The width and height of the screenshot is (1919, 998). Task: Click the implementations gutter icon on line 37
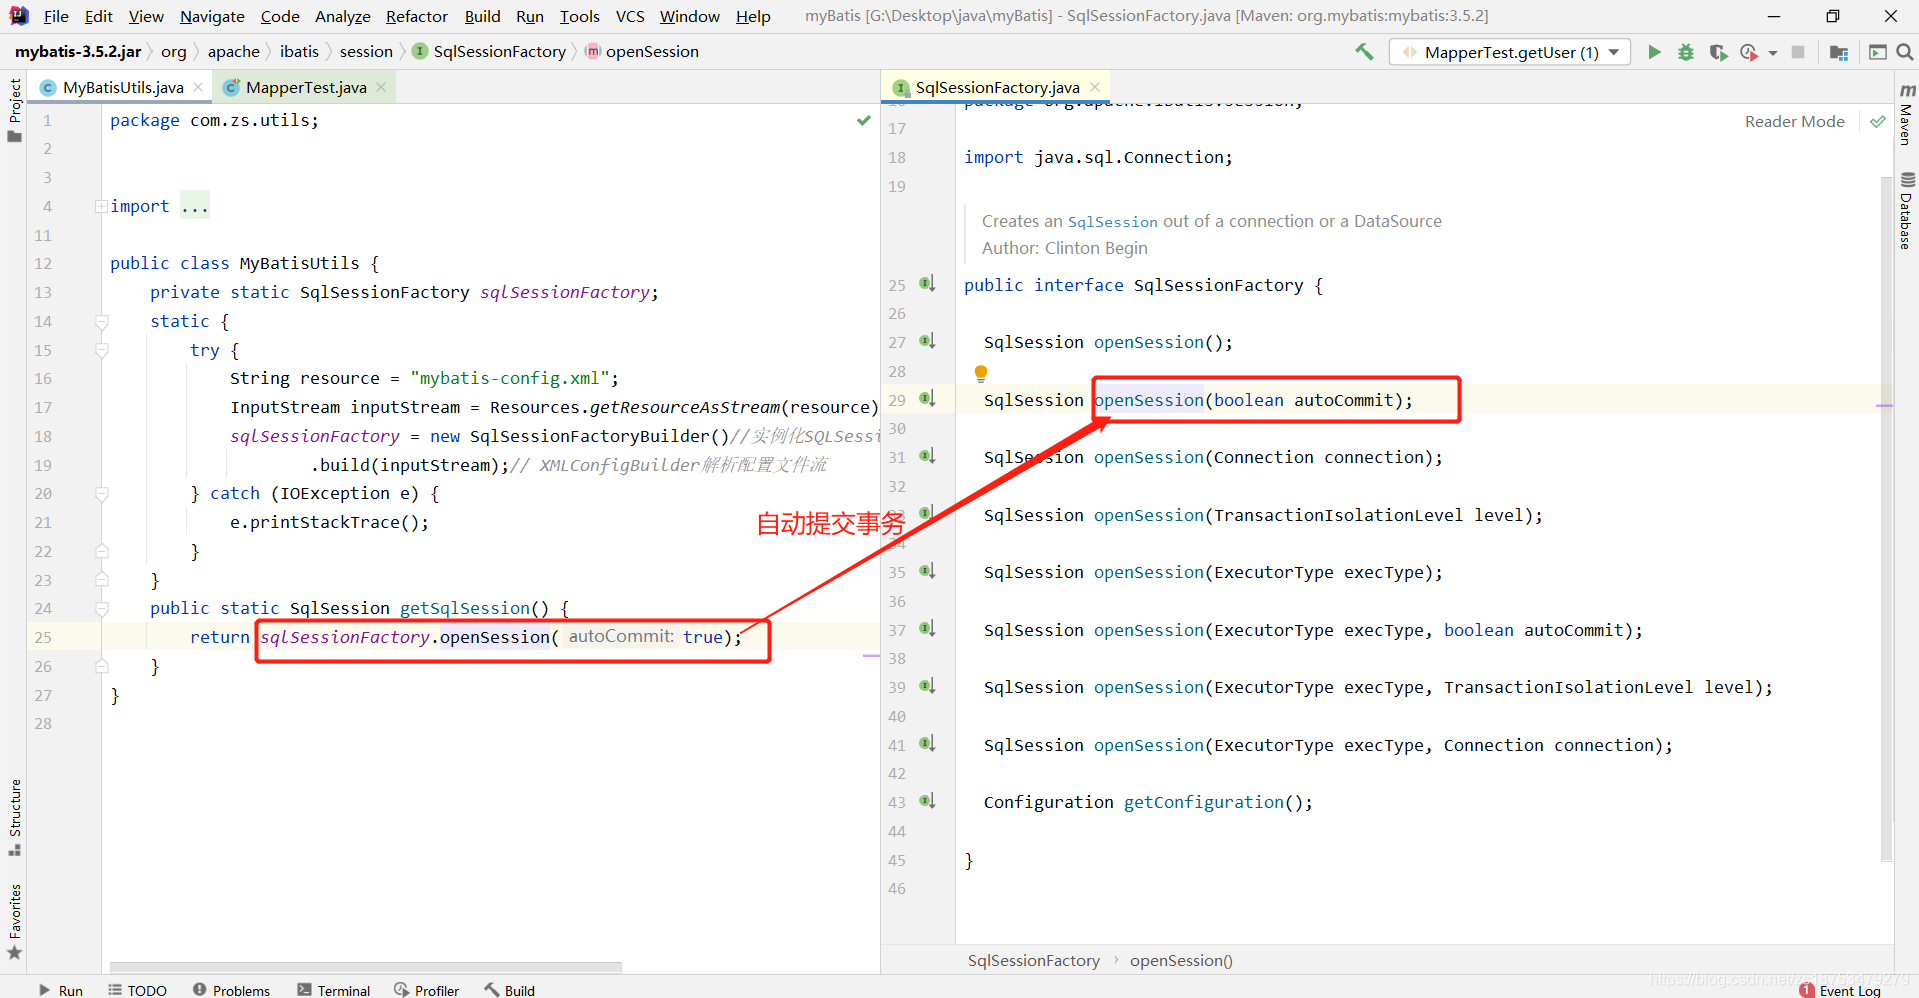[927, 629]
